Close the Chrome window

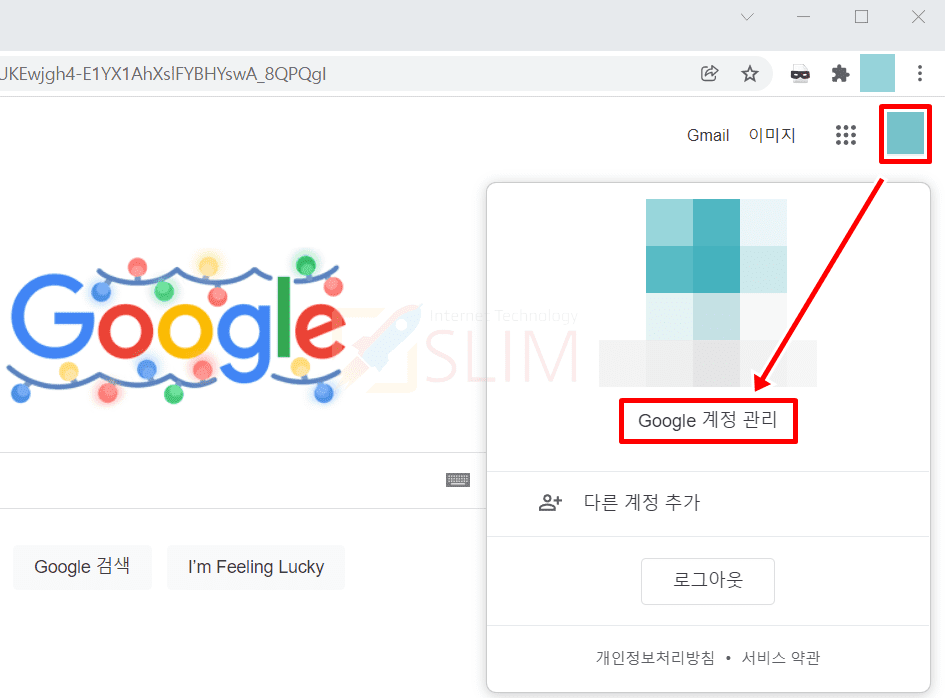[x=918, y=17]
